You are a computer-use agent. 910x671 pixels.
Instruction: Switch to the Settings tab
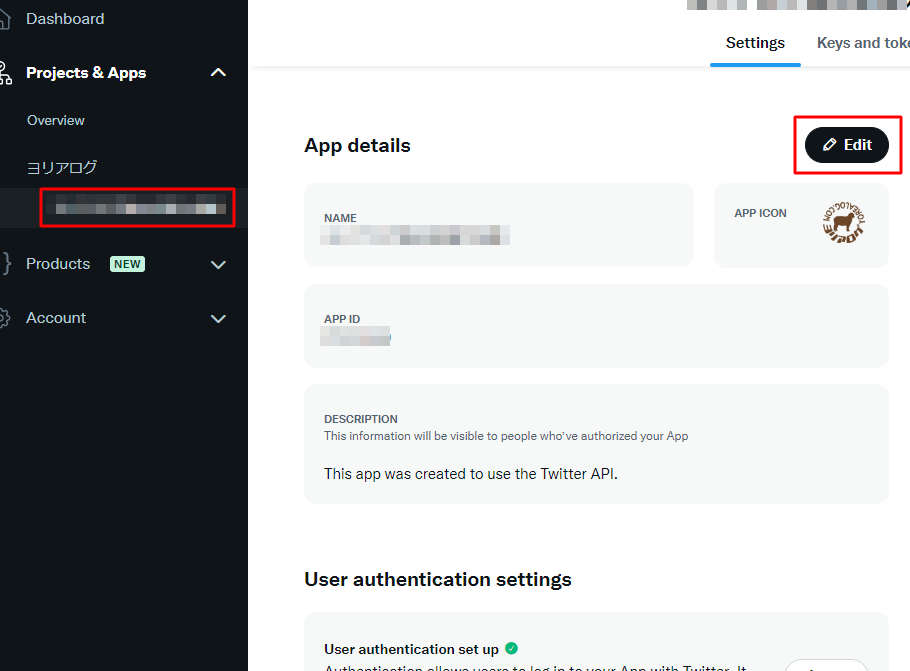(x=755, y=43)
